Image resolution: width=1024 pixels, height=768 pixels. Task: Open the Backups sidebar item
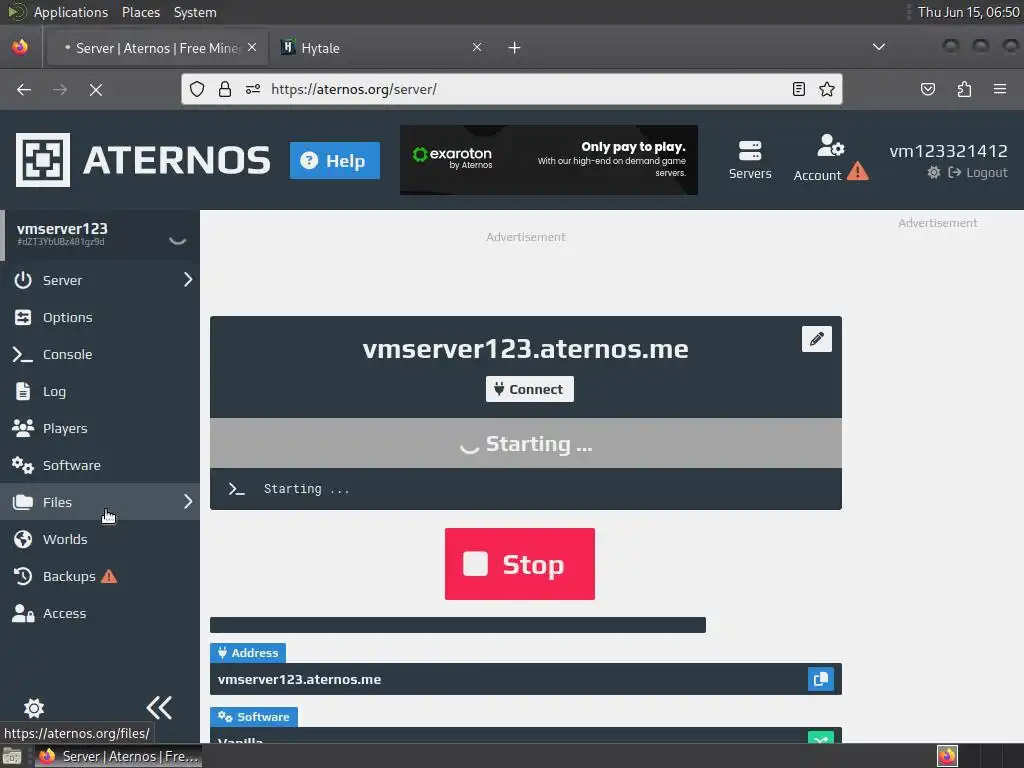point(99,576)
